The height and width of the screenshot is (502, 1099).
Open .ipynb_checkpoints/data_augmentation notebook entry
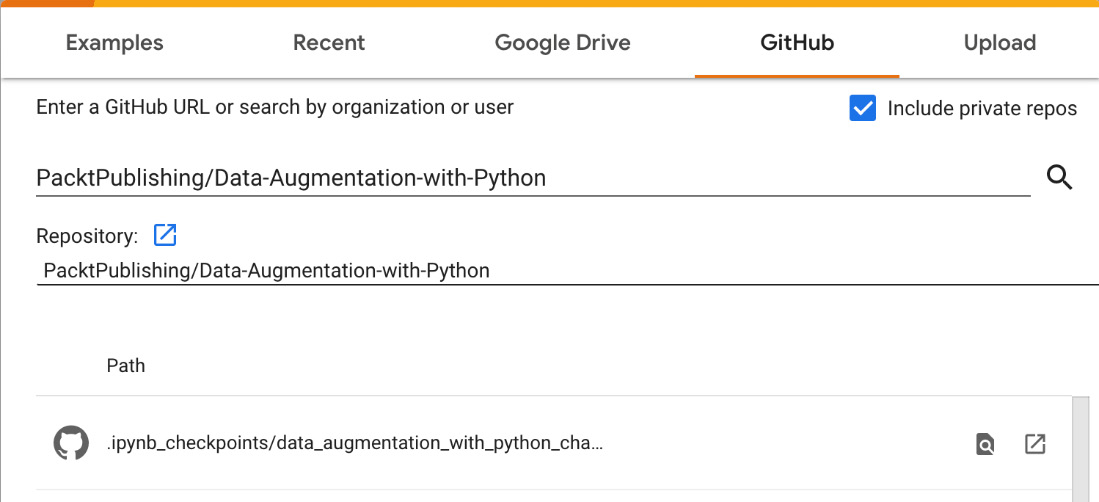click(x=355, y=444)
